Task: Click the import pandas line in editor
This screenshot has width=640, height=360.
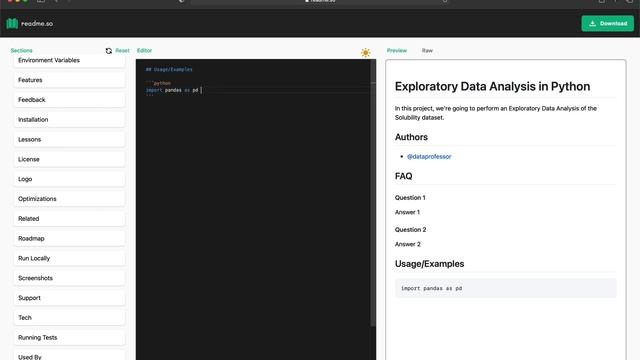Action: [172, 90]
